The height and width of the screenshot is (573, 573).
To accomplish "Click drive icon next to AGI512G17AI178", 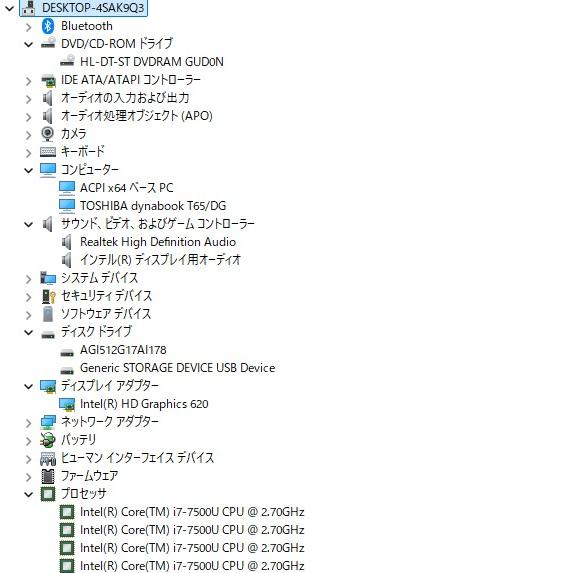I will click(x=67, y=352).
